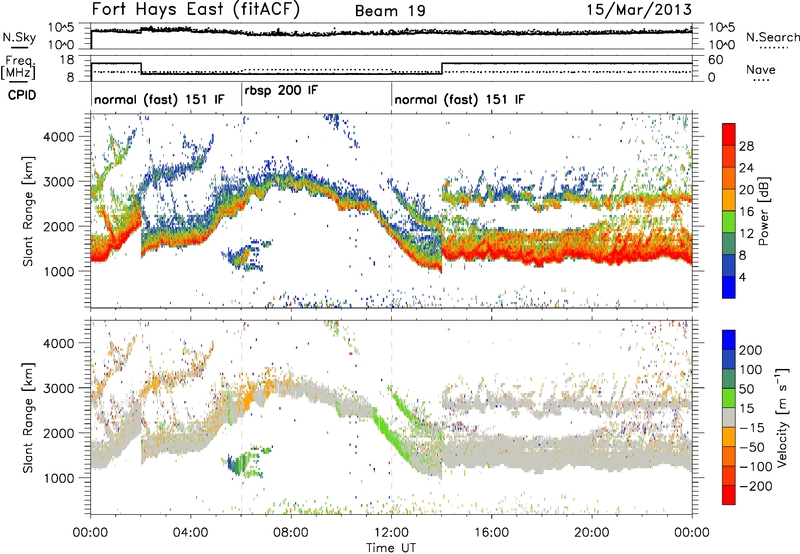Click the "1000" tick of the power panel
The image size is (800, 554).
point(58,271)
